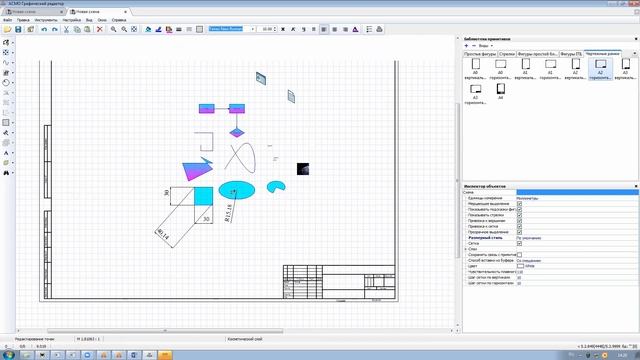Viewport: 640px width, 360px height.
Task: Click the red Delete X icon
Action: (99, 29)
